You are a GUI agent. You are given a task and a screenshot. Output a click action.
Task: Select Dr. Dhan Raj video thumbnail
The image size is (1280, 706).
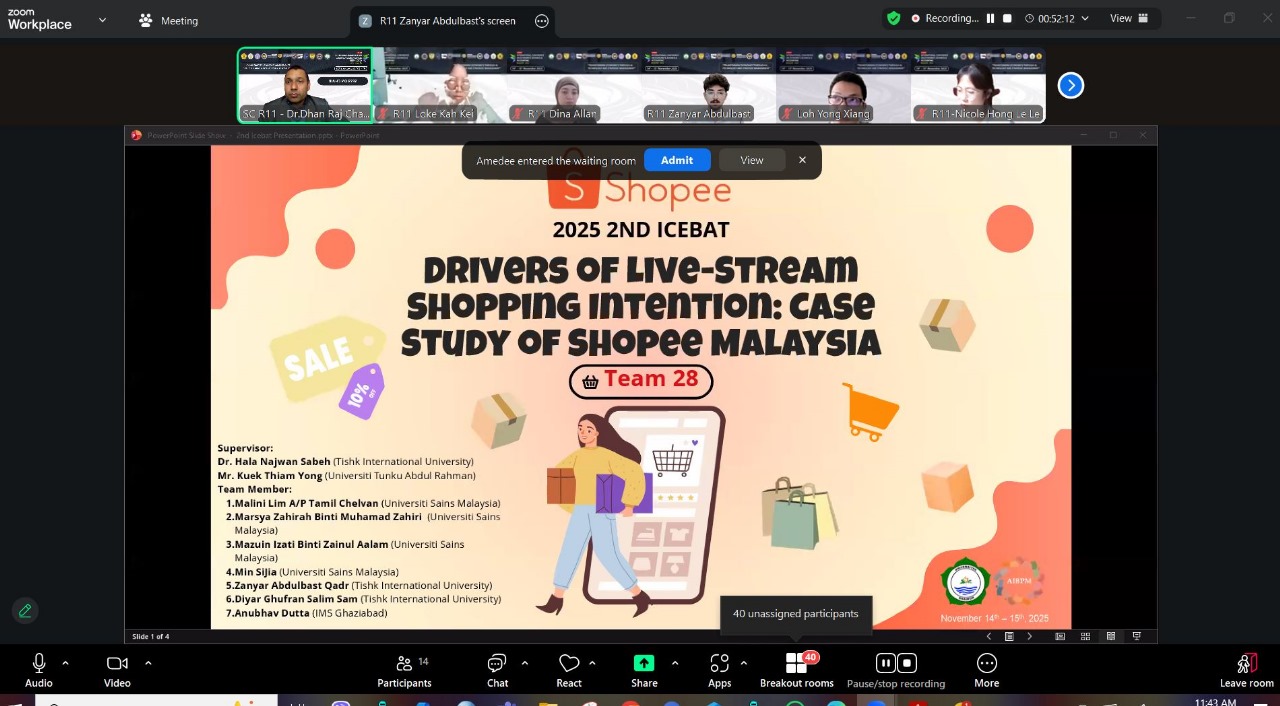coord(304,86)
